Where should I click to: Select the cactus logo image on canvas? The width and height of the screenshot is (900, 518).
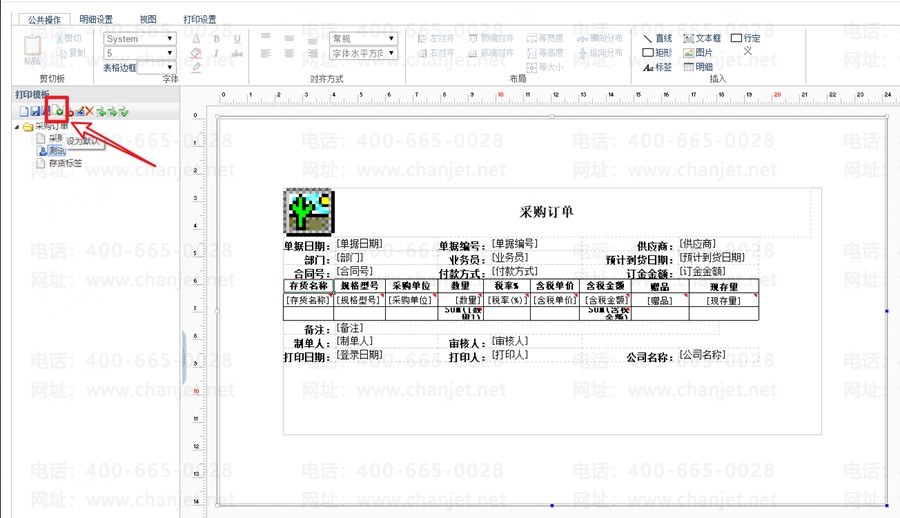pos(309,211)
